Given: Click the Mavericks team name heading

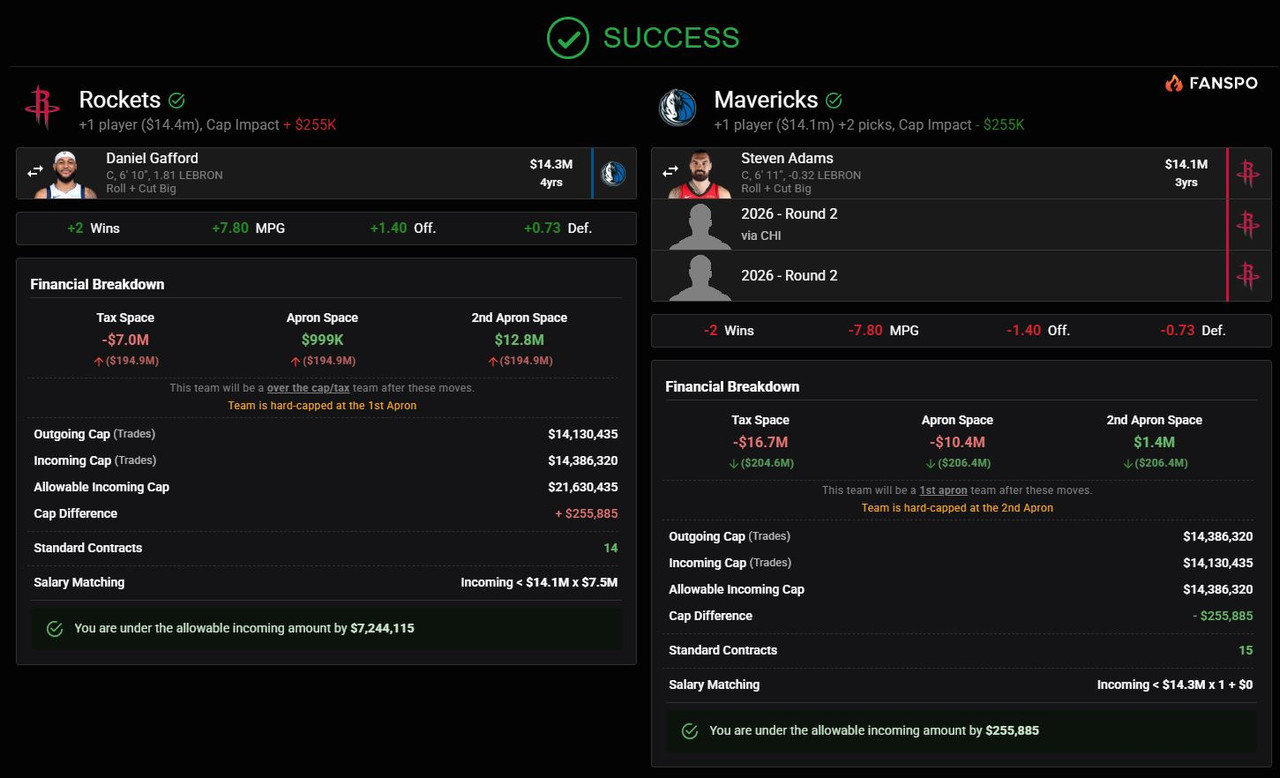Looking at the screenshot, I should pyautogui.click(x=766, y=100).
